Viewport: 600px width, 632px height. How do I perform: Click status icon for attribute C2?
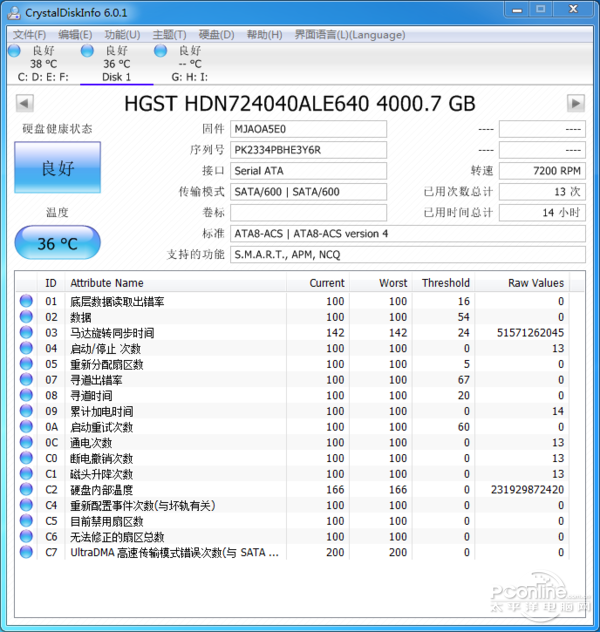click(26, 489)
